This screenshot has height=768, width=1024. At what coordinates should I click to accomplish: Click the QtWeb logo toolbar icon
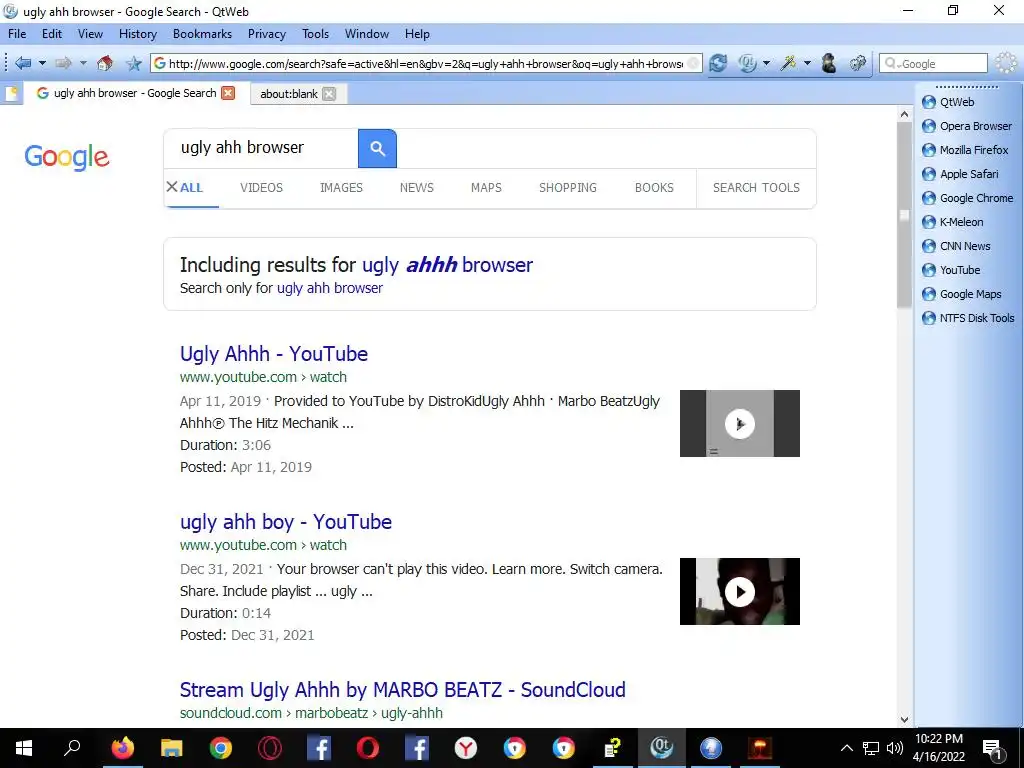click(x=747, y=63)
